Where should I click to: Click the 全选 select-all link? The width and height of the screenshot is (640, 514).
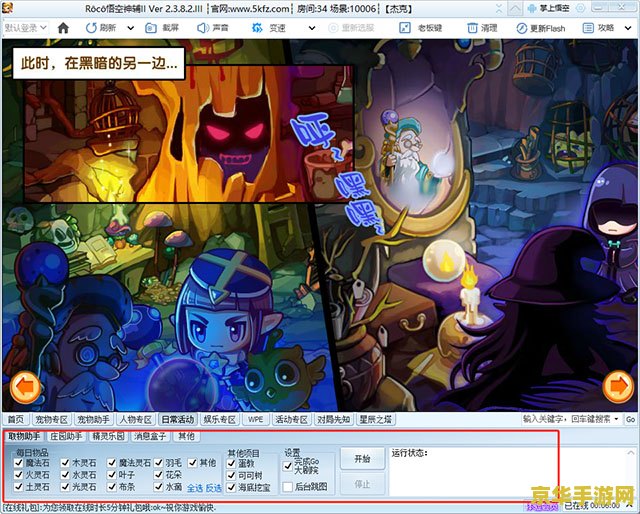tap(195, 488)
